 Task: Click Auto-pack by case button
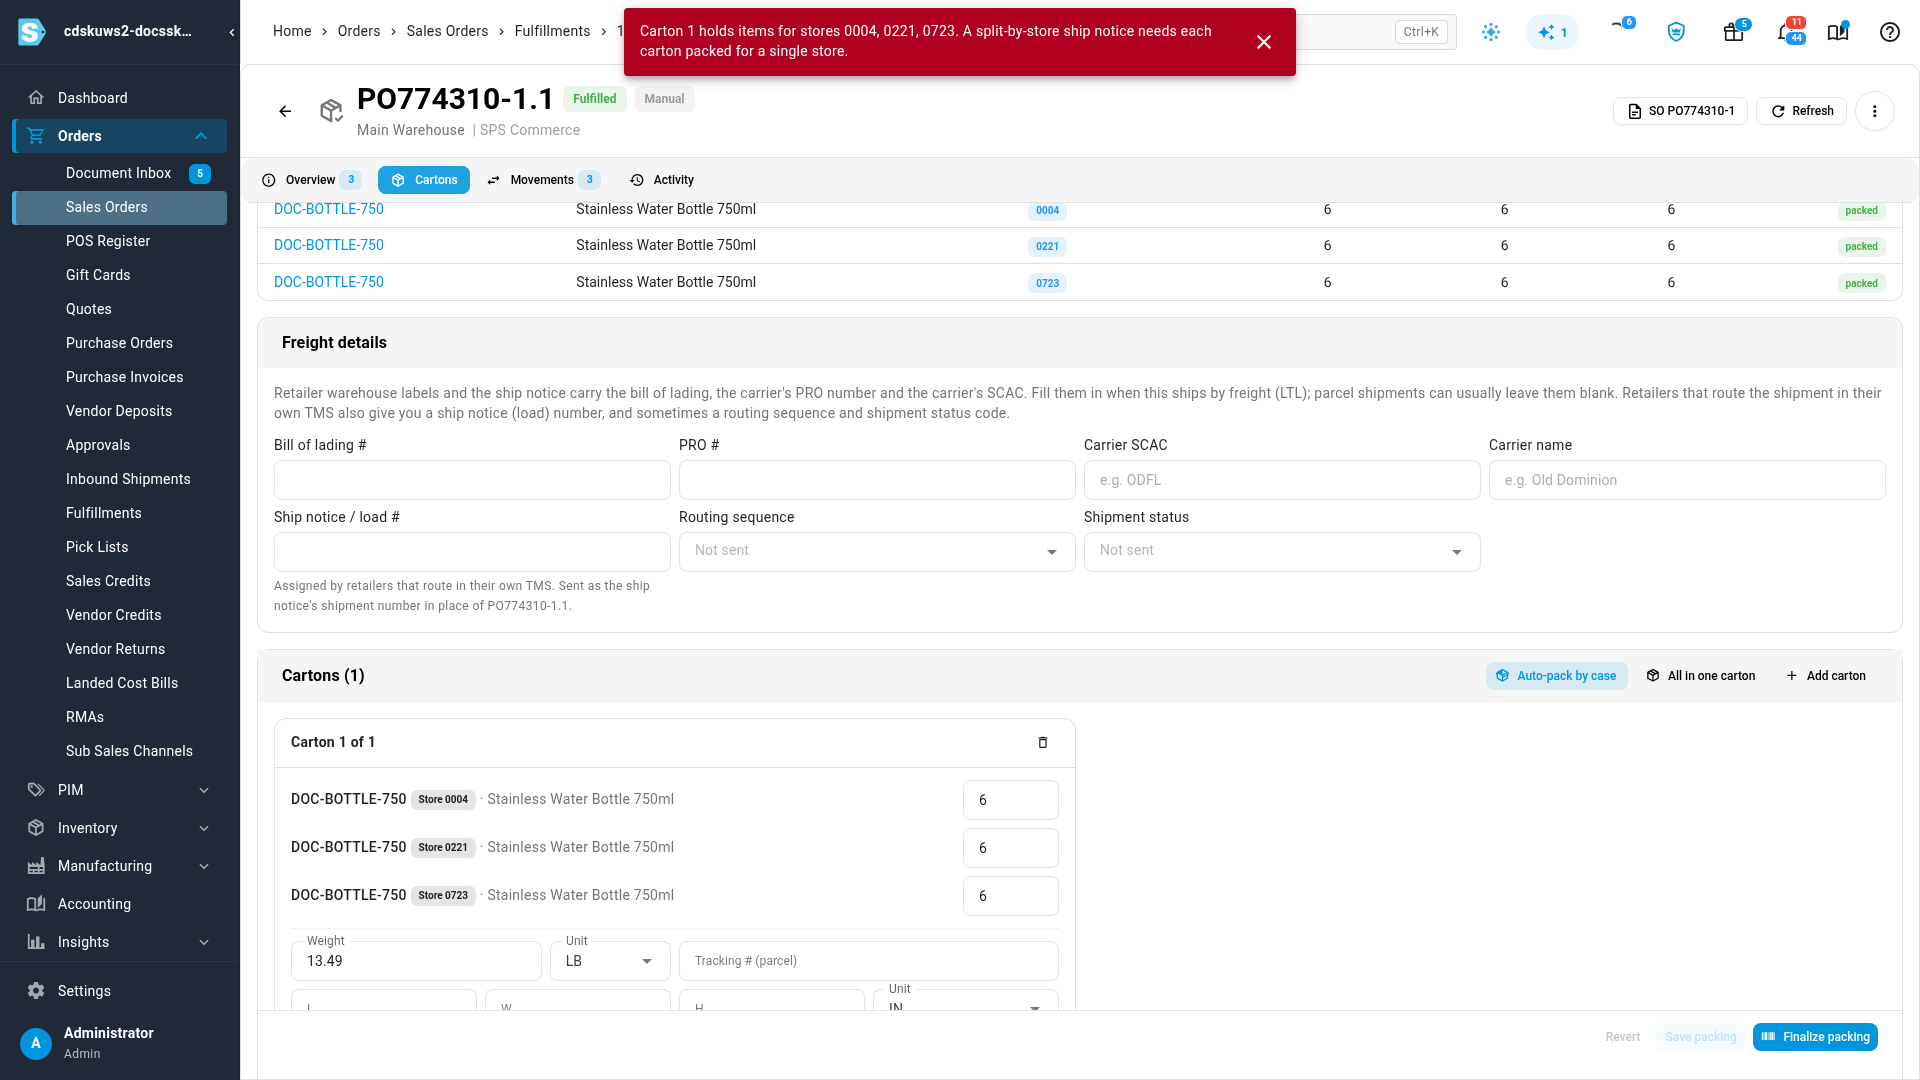click(x=1556, y=676)
